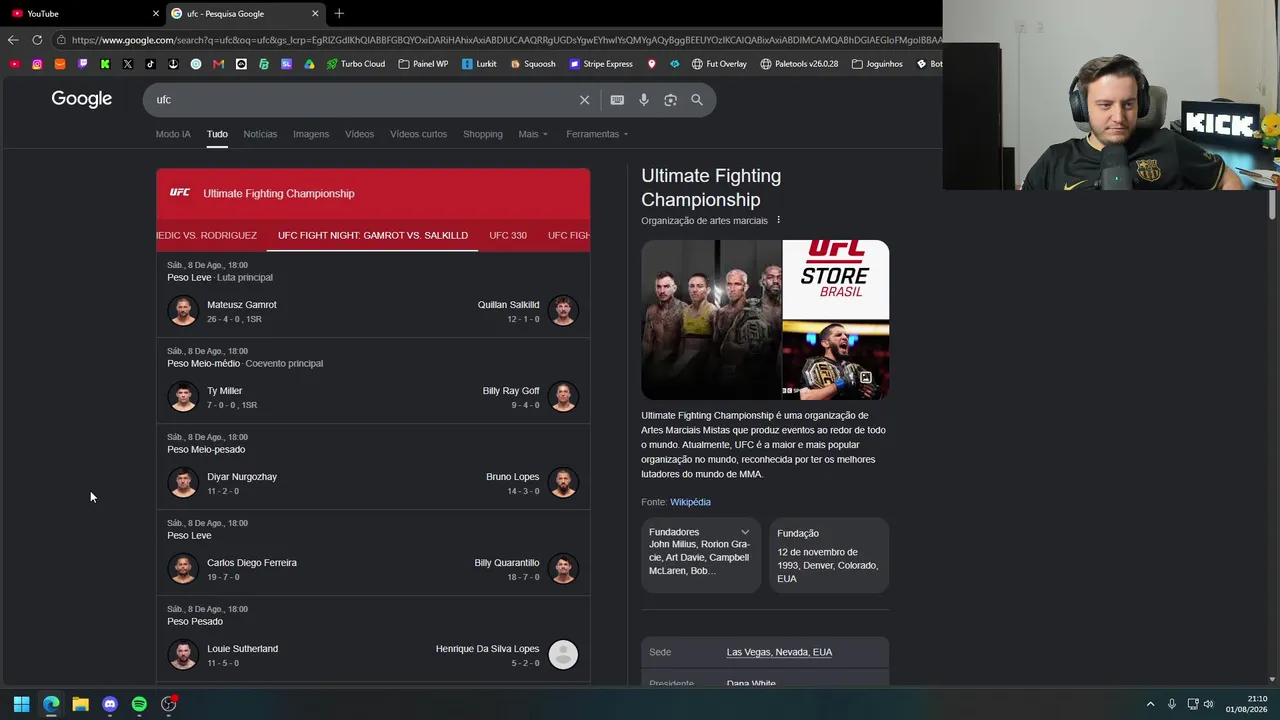This screenshot has width=1280, height=720.
Task: Open Spotify from the taskbar
Action: pyautogui.click(x=139, y=704)
